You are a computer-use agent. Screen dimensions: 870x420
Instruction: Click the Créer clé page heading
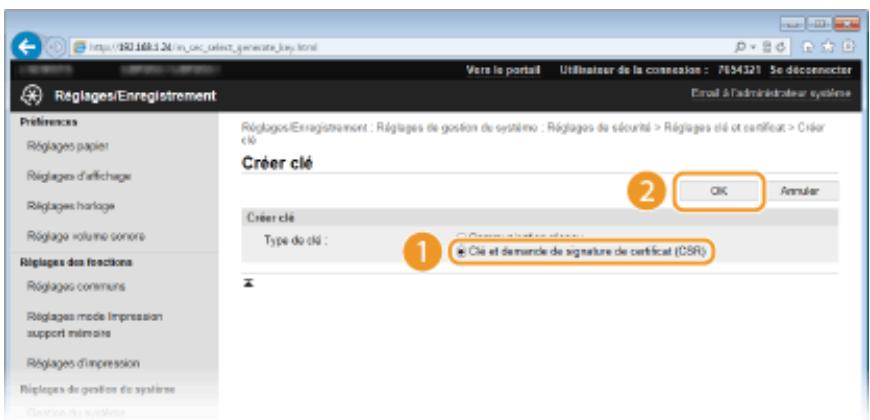[277, 164]
